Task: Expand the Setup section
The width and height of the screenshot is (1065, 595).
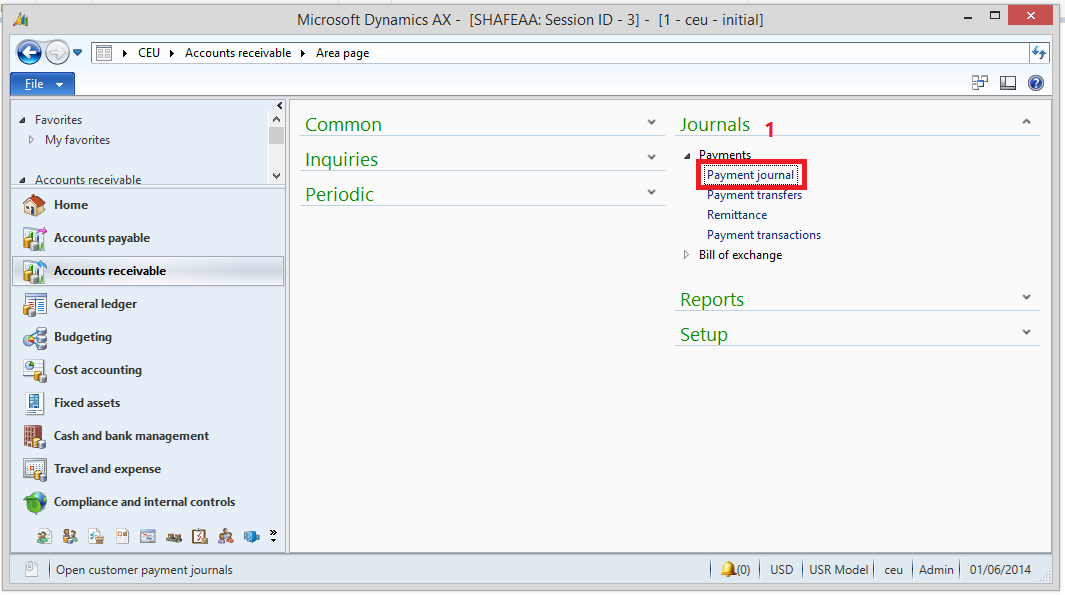Action: [x=1026, y=332]
